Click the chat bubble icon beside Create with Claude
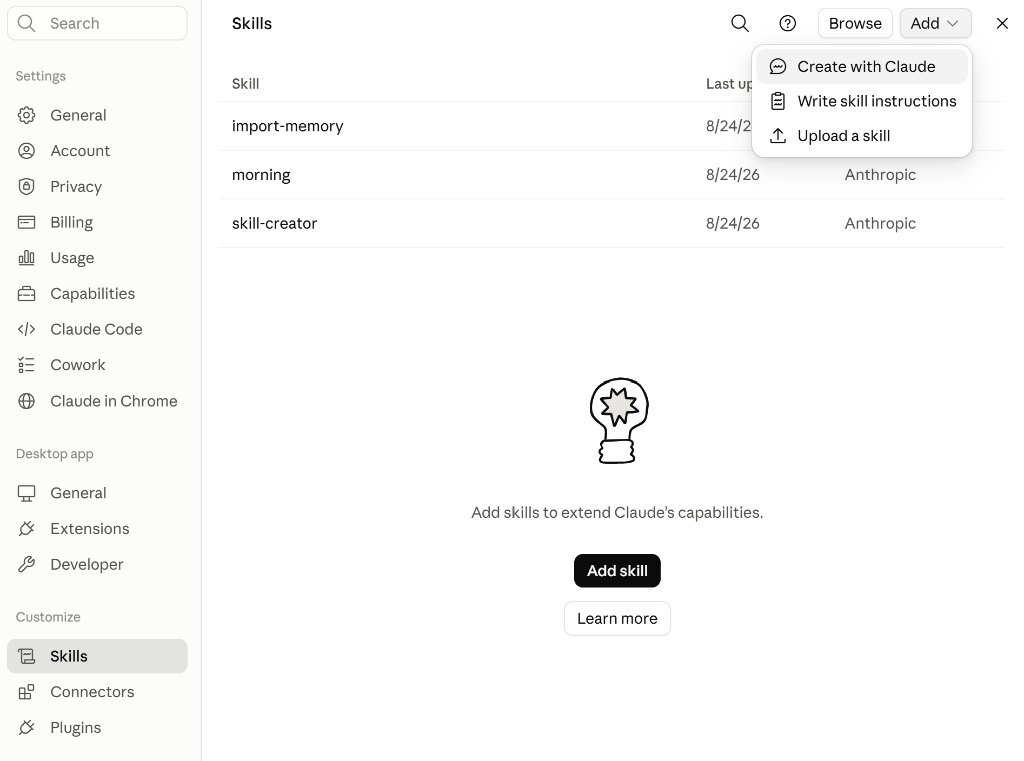1024x761 pixels. pyautogui.click(x=777, y=67)
